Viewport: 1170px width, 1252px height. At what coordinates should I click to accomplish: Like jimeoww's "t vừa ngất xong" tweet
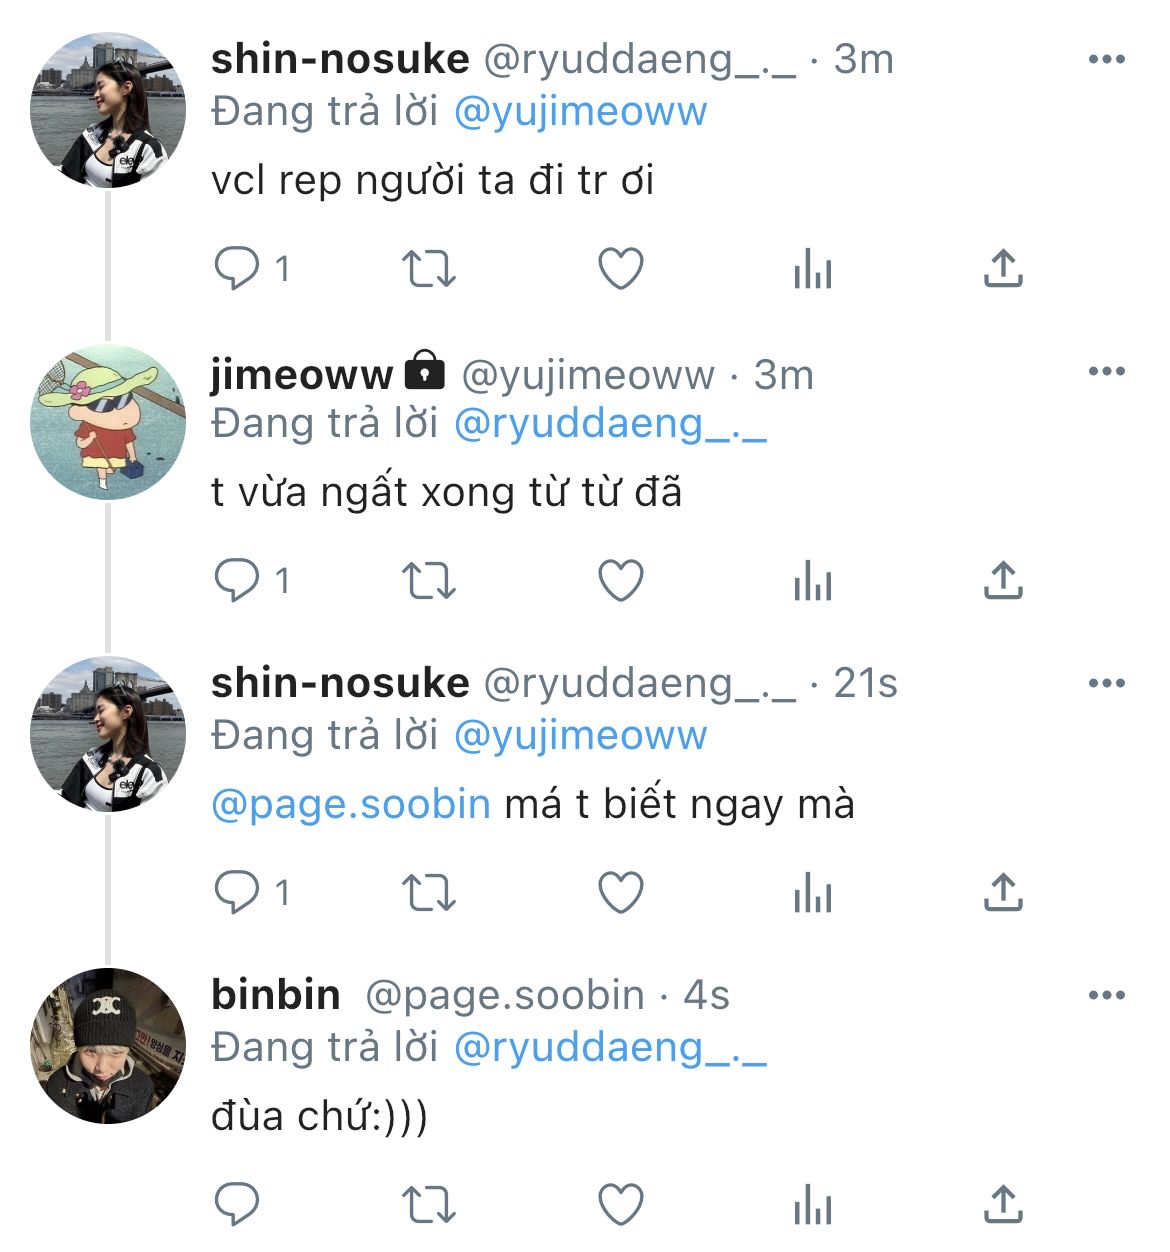coord(620,581)
